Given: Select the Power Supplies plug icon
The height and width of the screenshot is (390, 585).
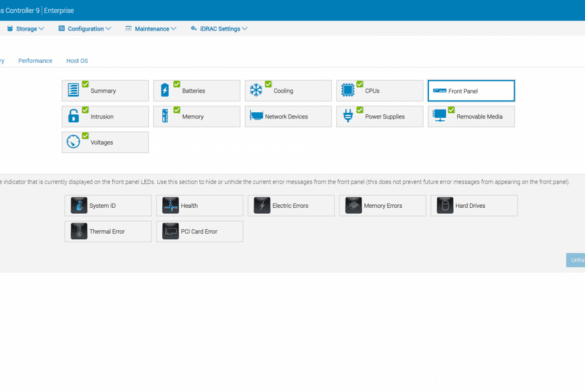Looking at the screenshot, I should (348, 116).
